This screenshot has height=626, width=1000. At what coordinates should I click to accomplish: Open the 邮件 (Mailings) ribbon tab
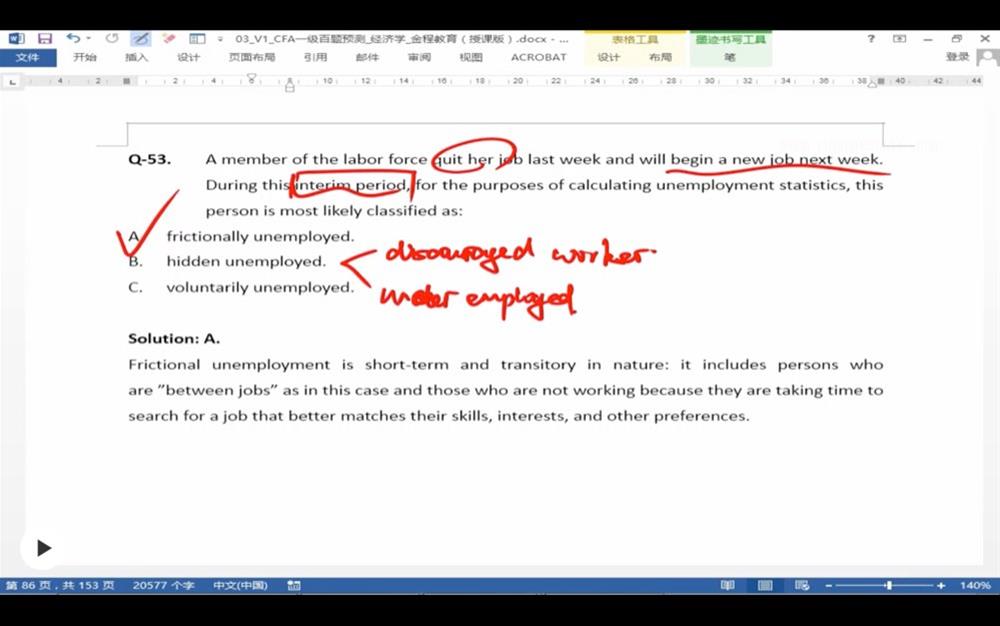(x=367, y=57)
